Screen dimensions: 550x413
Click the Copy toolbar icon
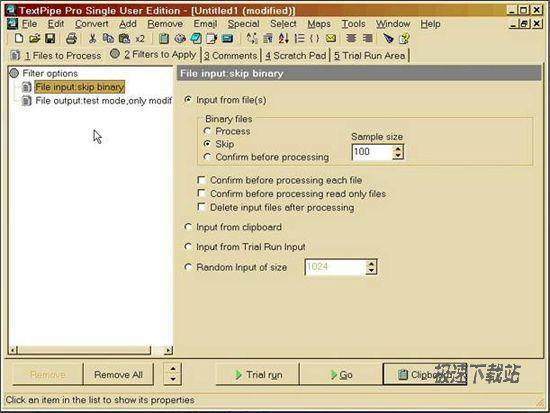coord(108,38)
